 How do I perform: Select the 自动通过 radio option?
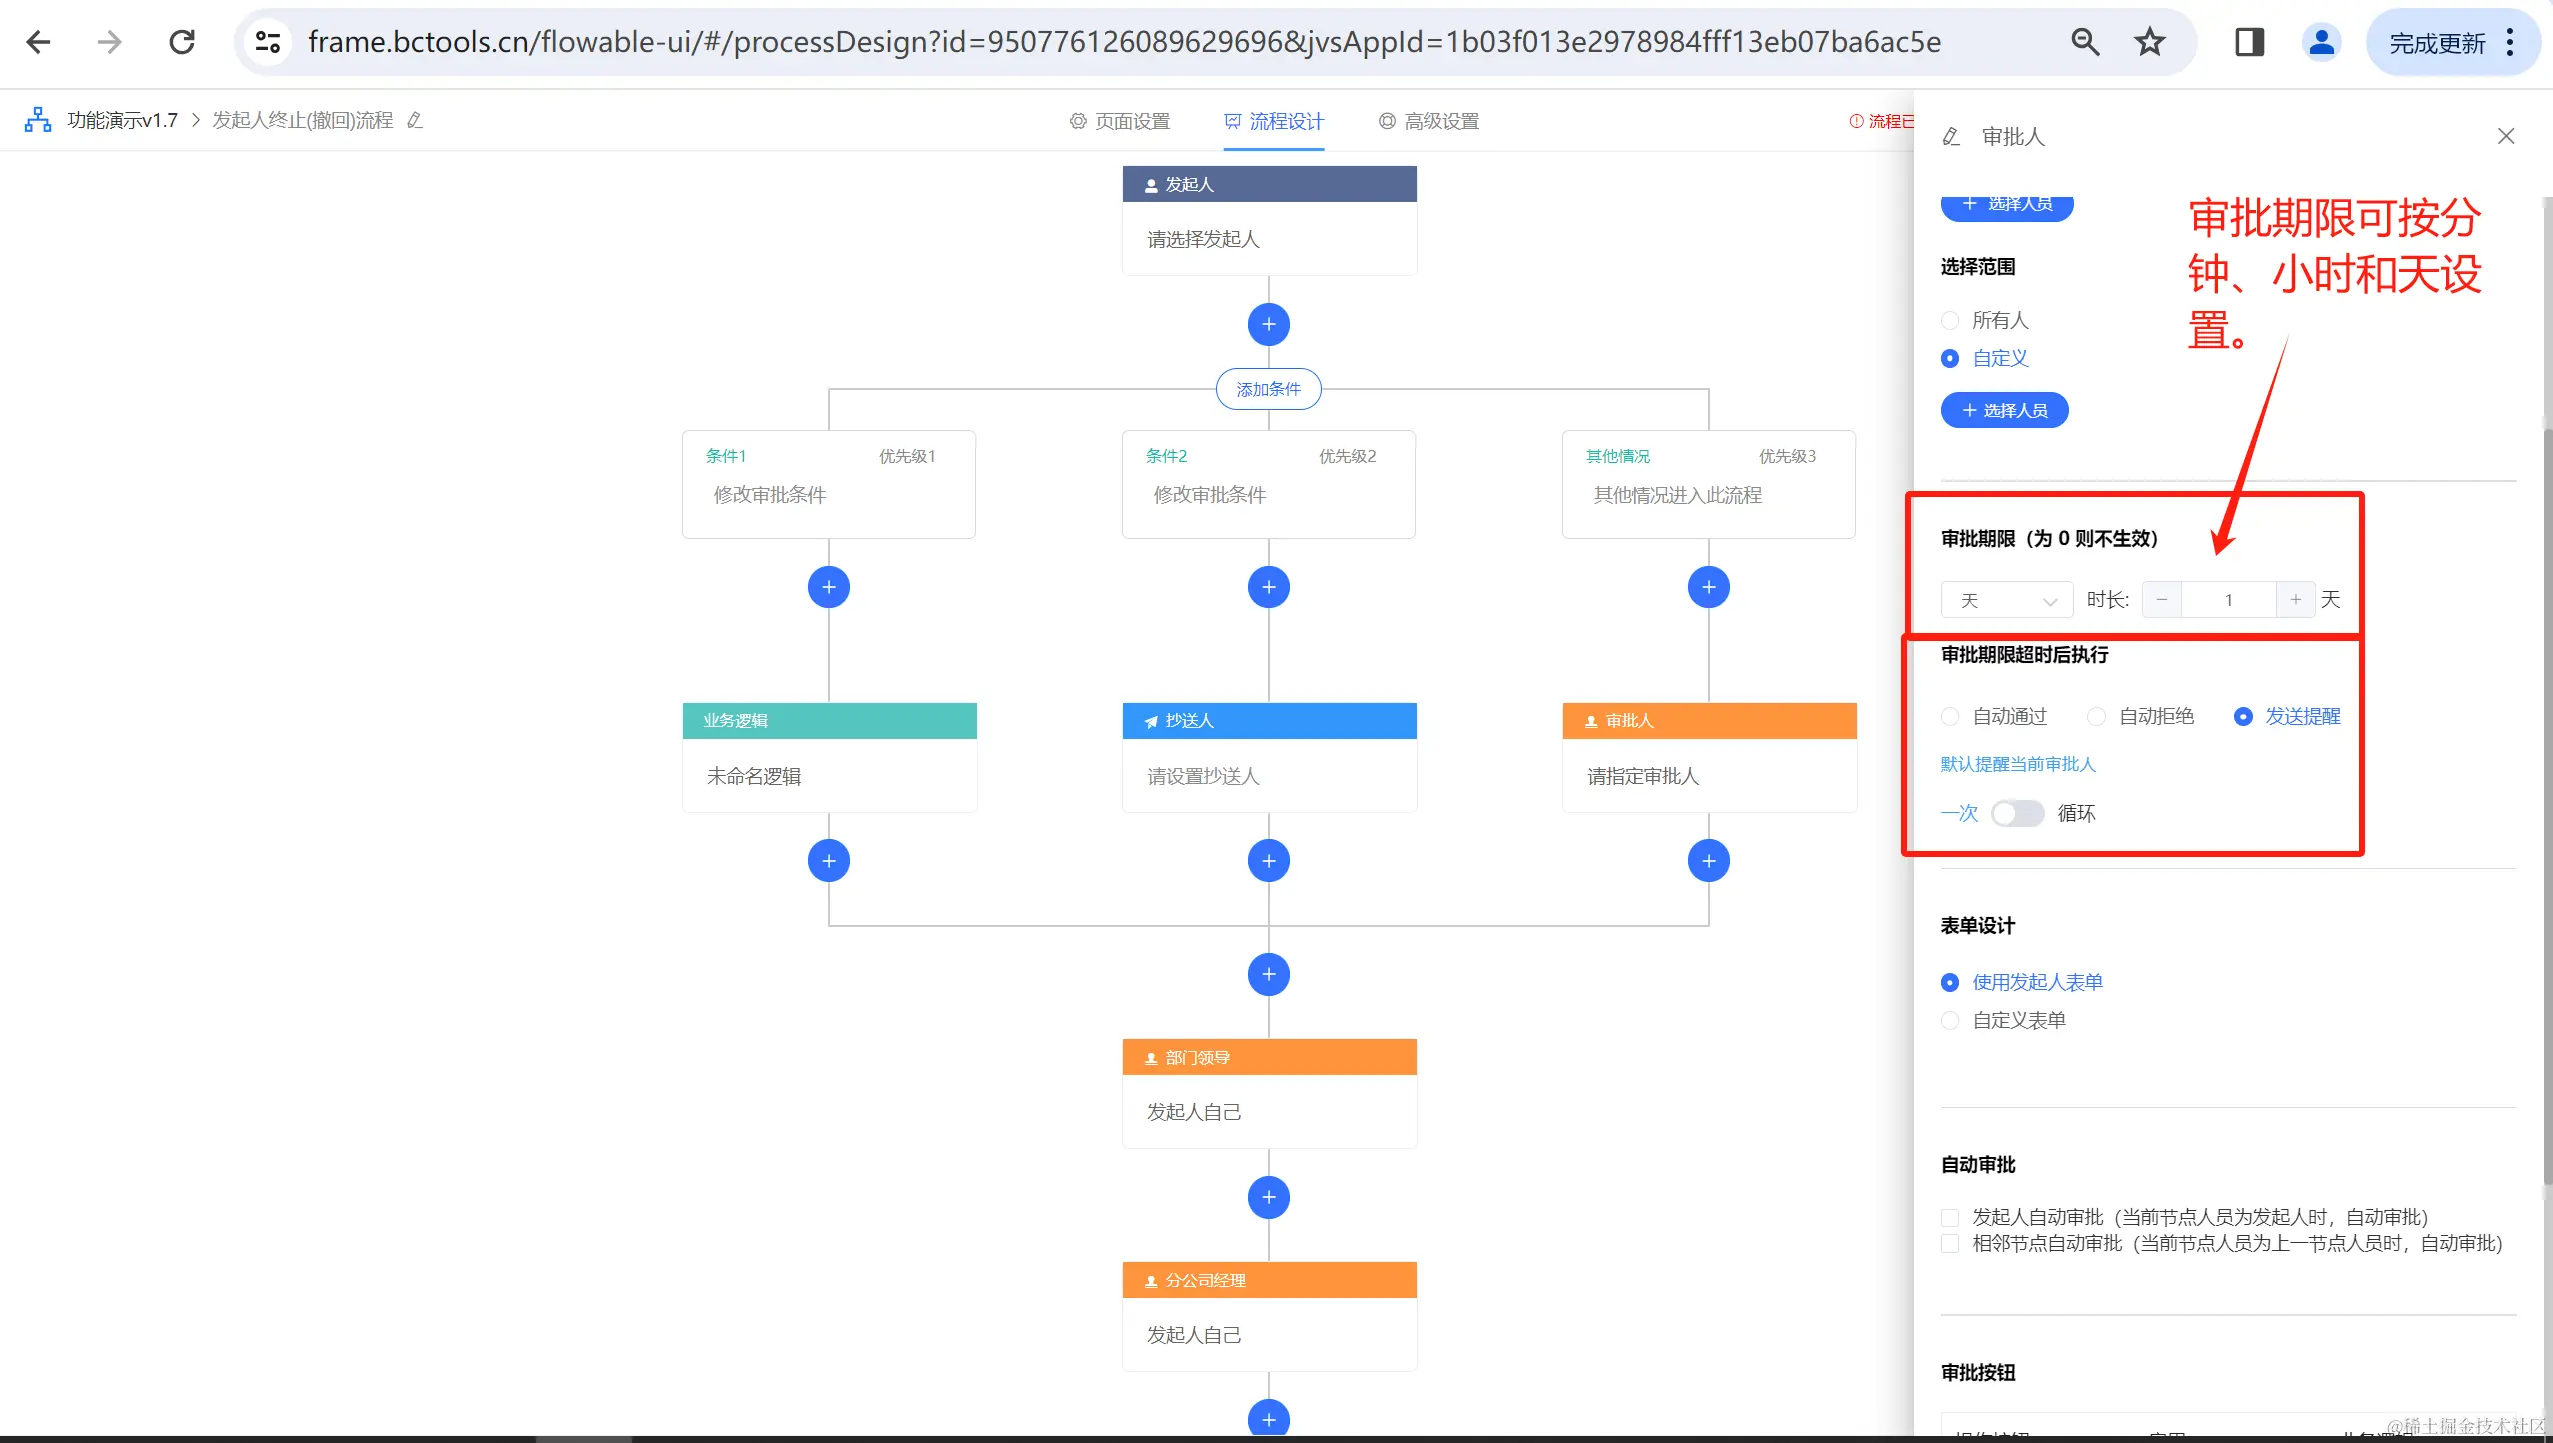(x=1950, y=716)
